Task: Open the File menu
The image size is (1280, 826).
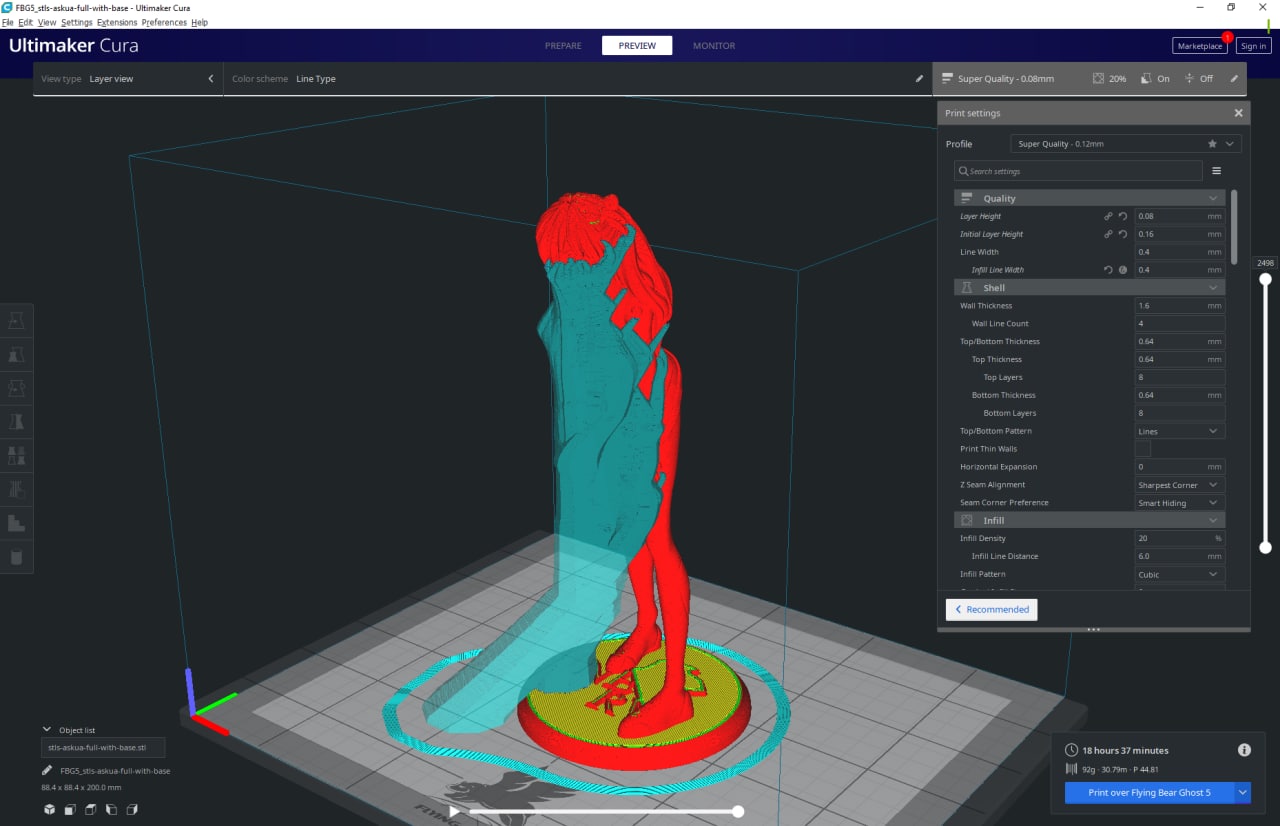Action: click(x=8, y=22)
